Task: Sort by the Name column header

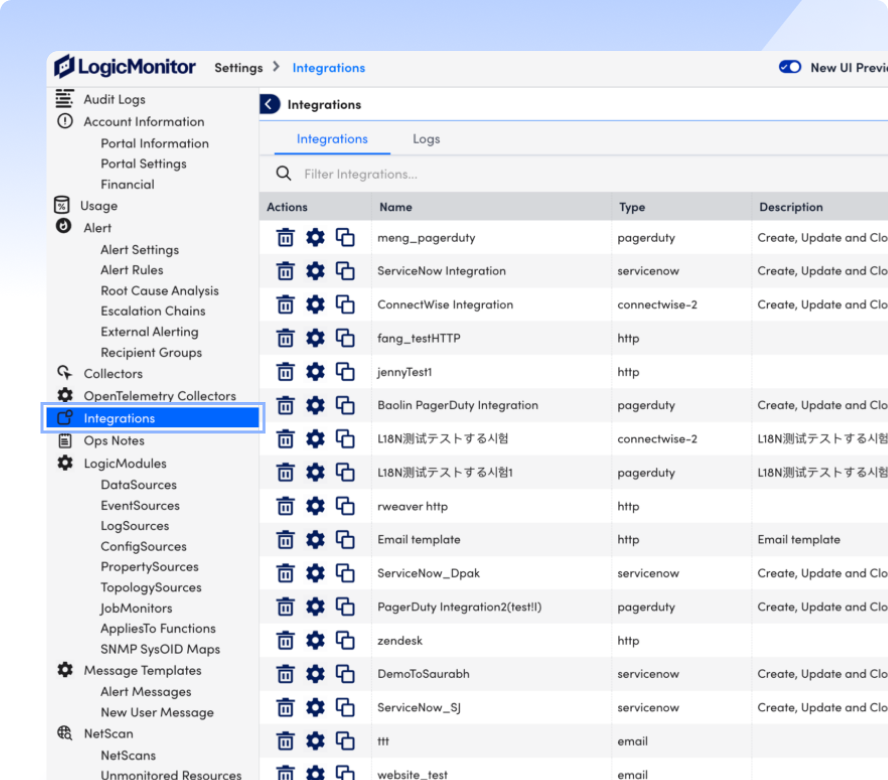Action: point(396,207)
